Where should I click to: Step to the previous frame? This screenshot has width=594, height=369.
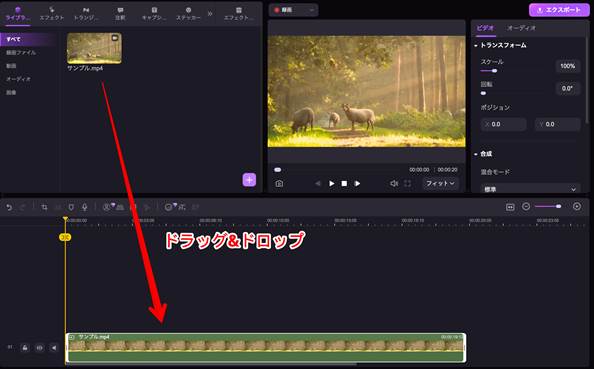(x=318, y=184)
